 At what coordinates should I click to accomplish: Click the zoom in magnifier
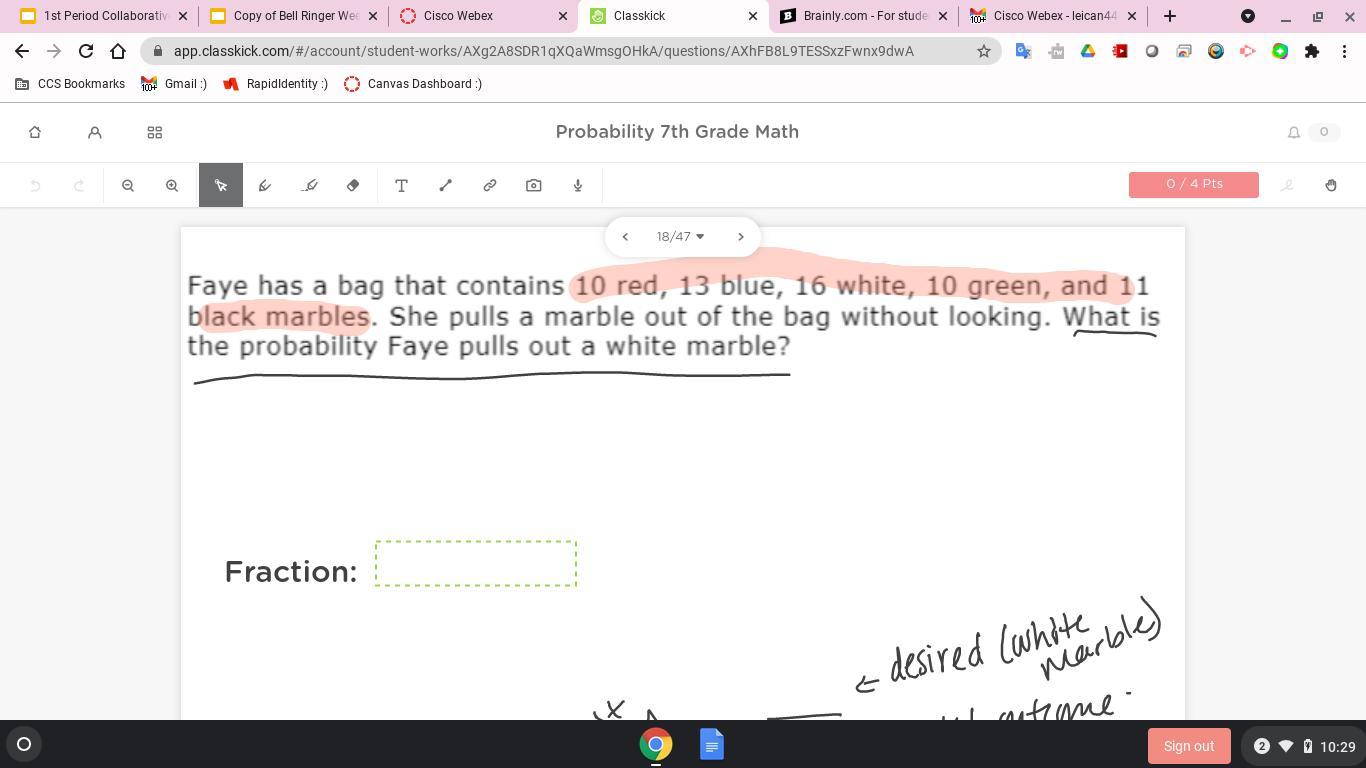172,185
